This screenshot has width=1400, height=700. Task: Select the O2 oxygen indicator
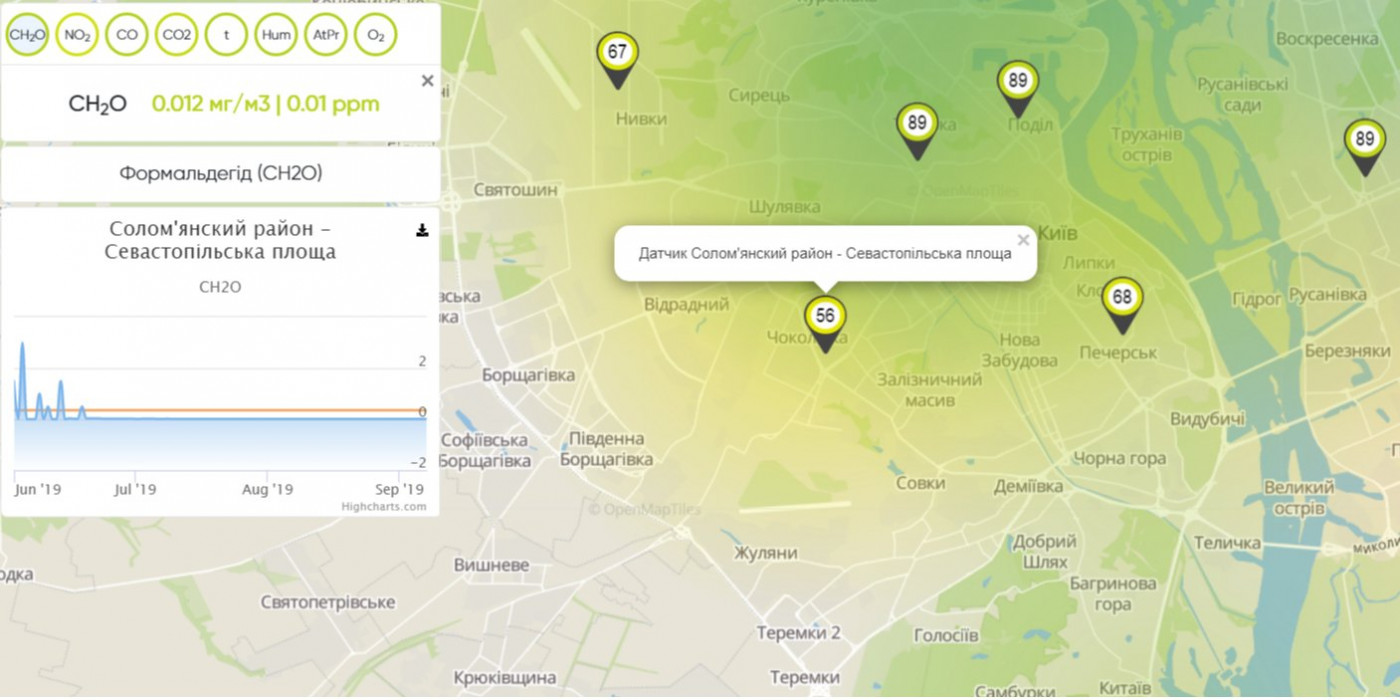[376, 35]
